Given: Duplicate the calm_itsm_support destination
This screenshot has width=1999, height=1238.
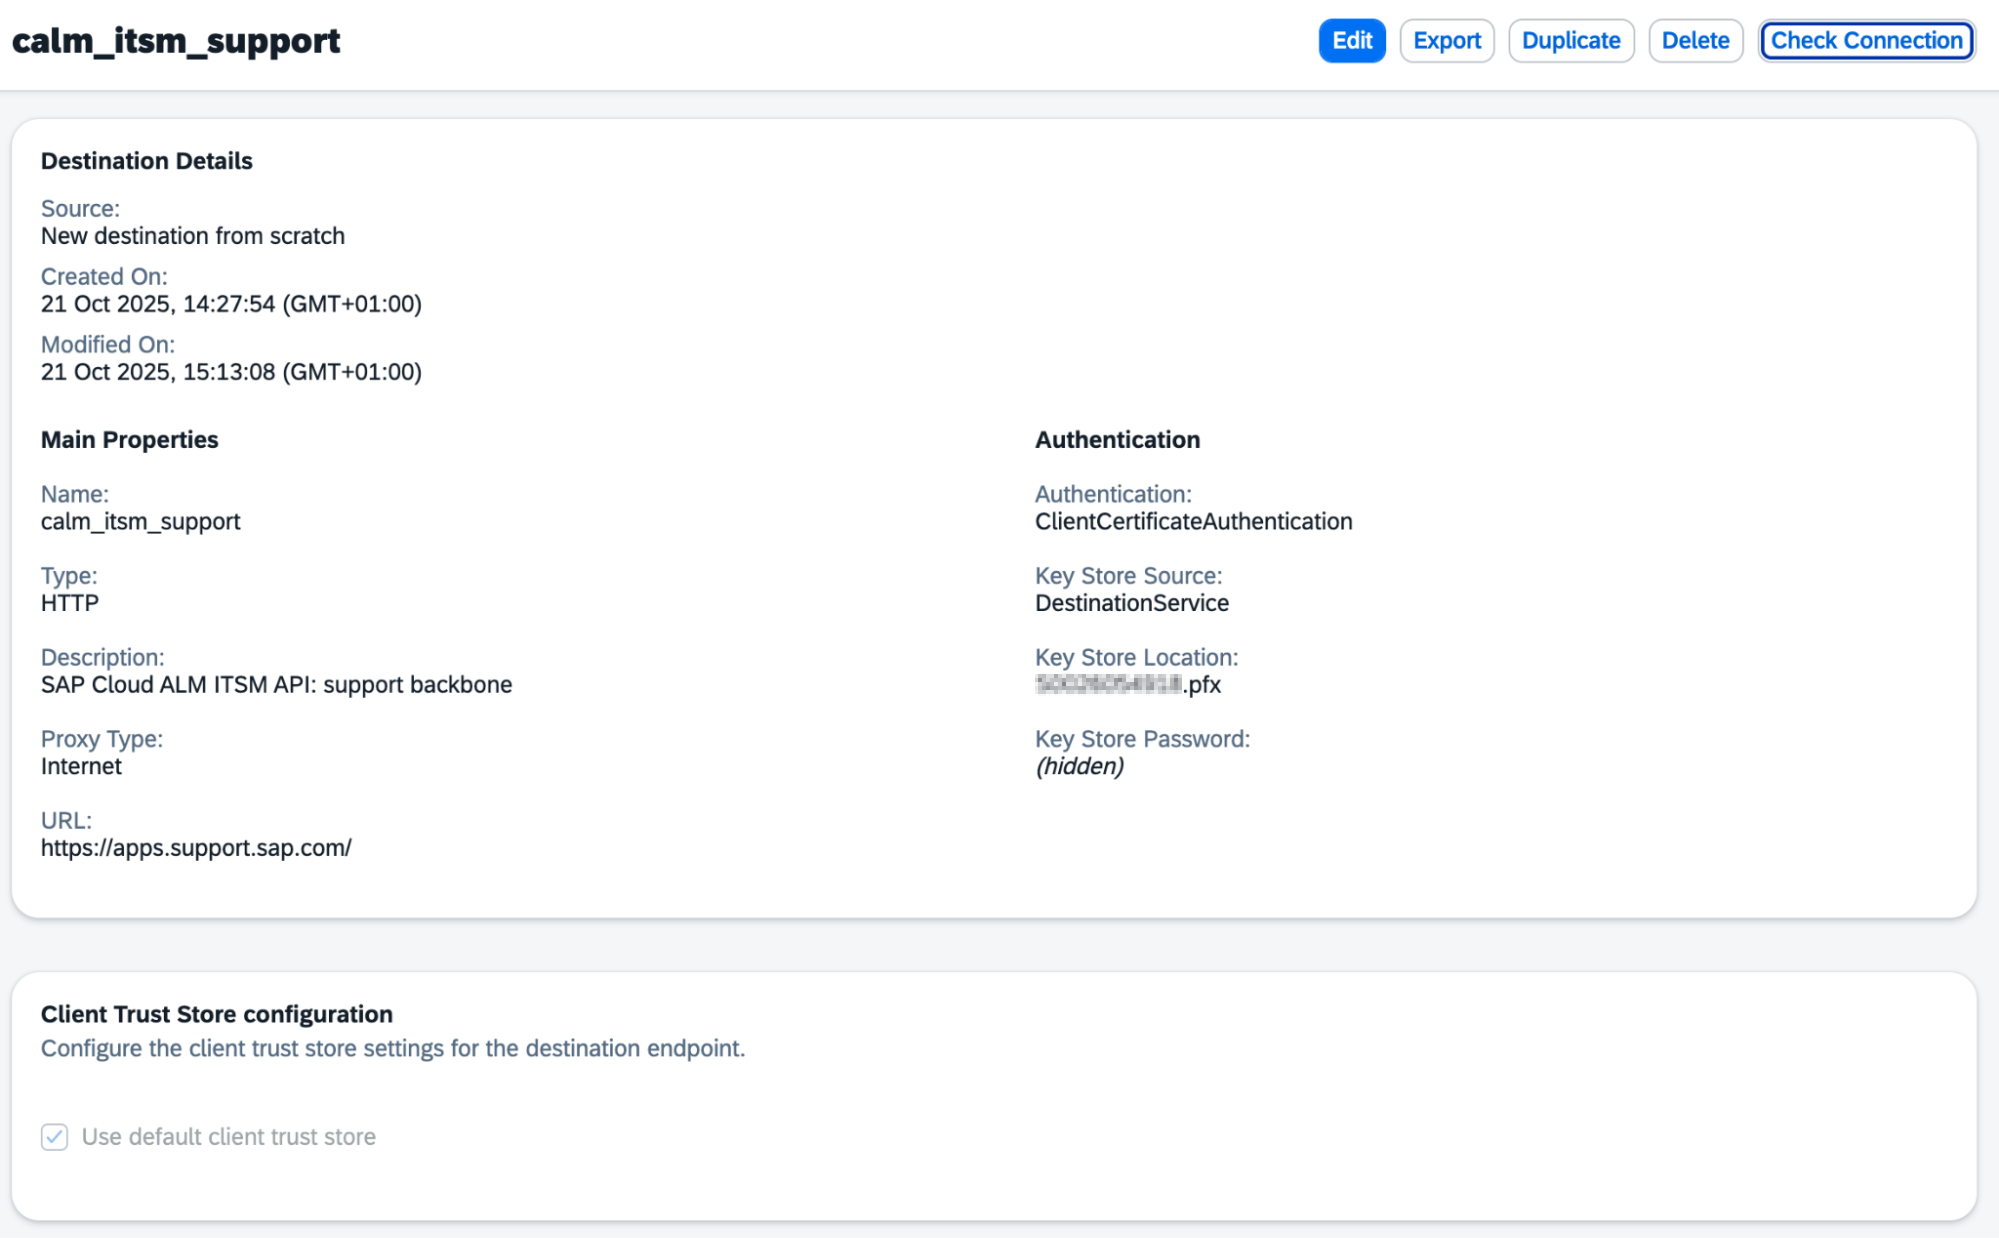Looking at the screenshot, I should (1570, 41).
